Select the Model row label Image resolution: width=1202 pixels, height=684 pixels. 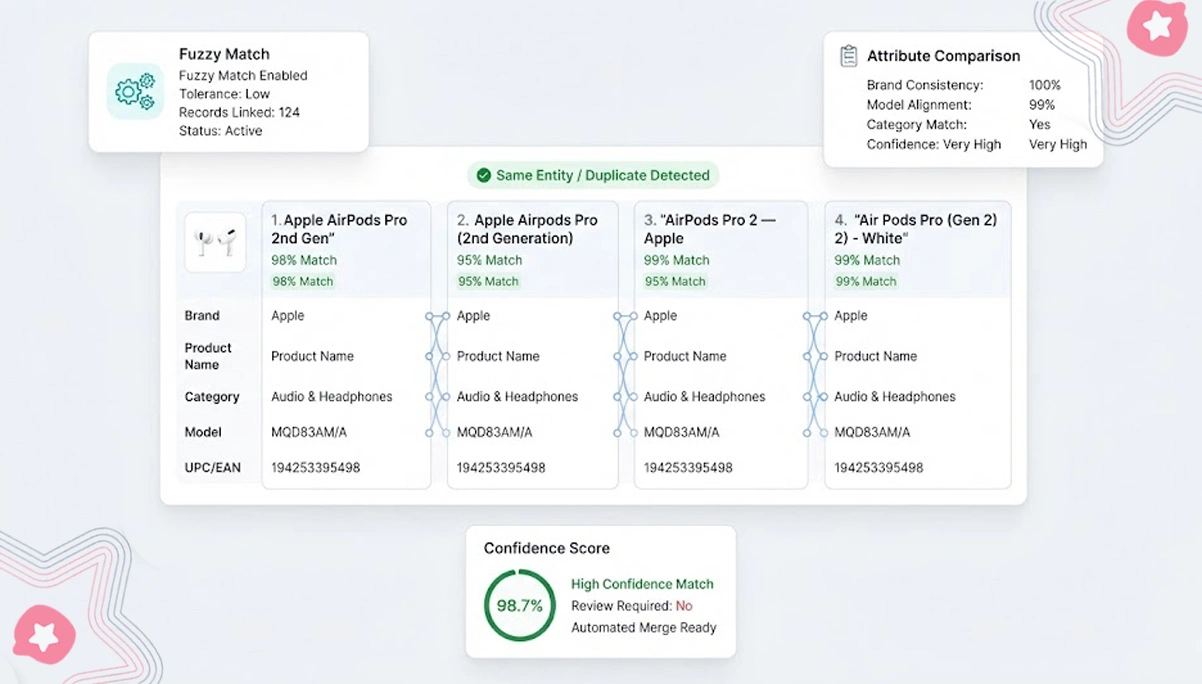[x=203, y=432]
